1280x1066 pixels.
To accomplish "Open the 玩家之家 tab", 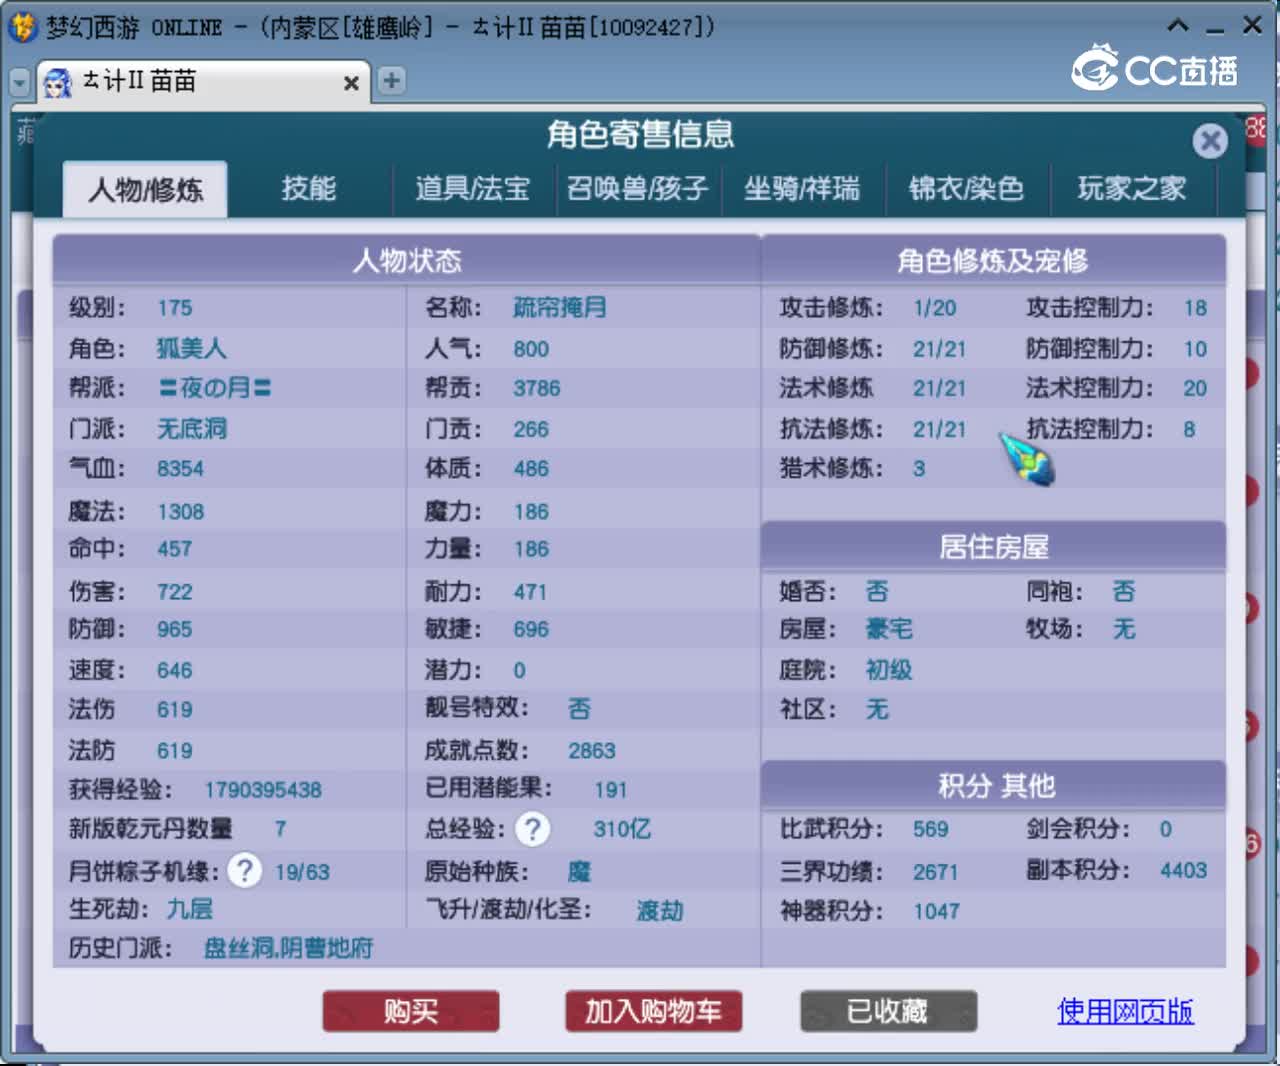I will click(x=1131, y=188).
